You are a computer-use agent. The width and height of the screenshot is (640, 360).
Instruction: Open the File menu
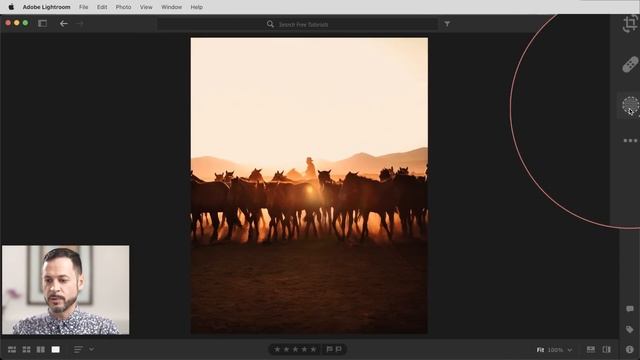tap(83, 7)
